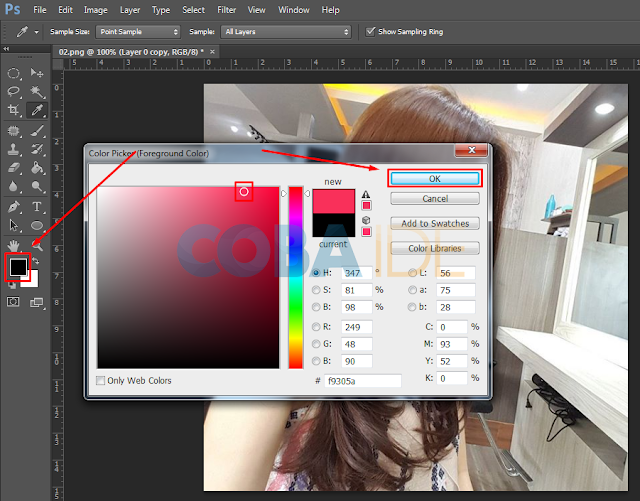Click the white background color swatch

click(33, 282)
